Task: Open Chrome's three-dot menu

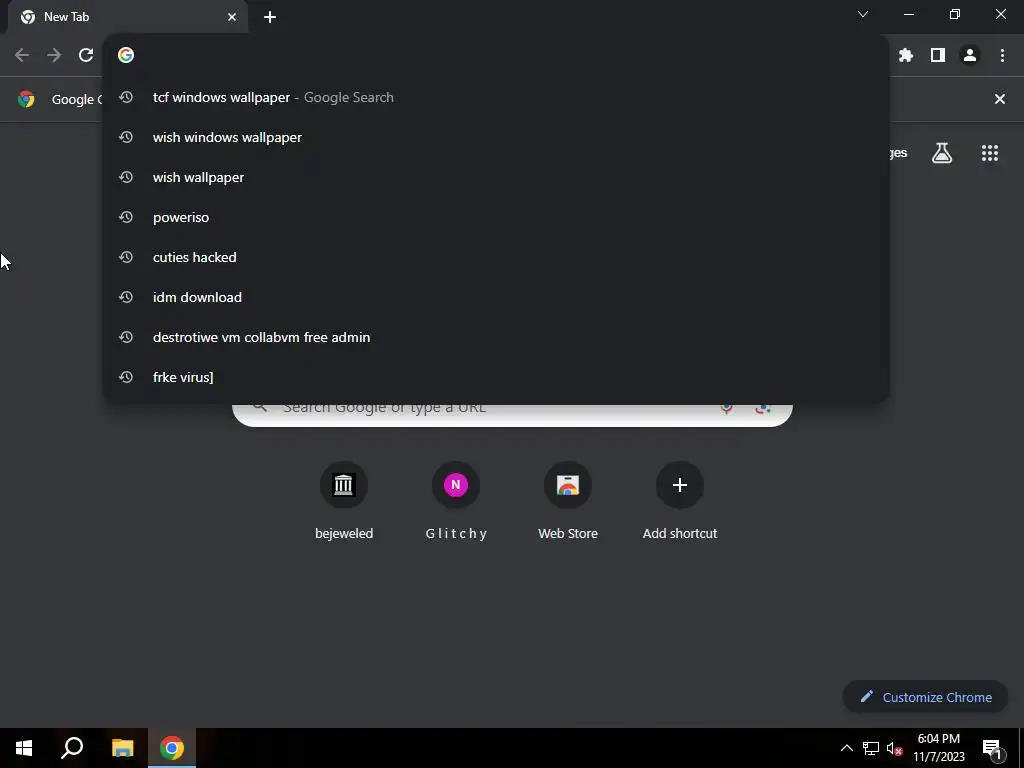Action: click(1002, 56)
